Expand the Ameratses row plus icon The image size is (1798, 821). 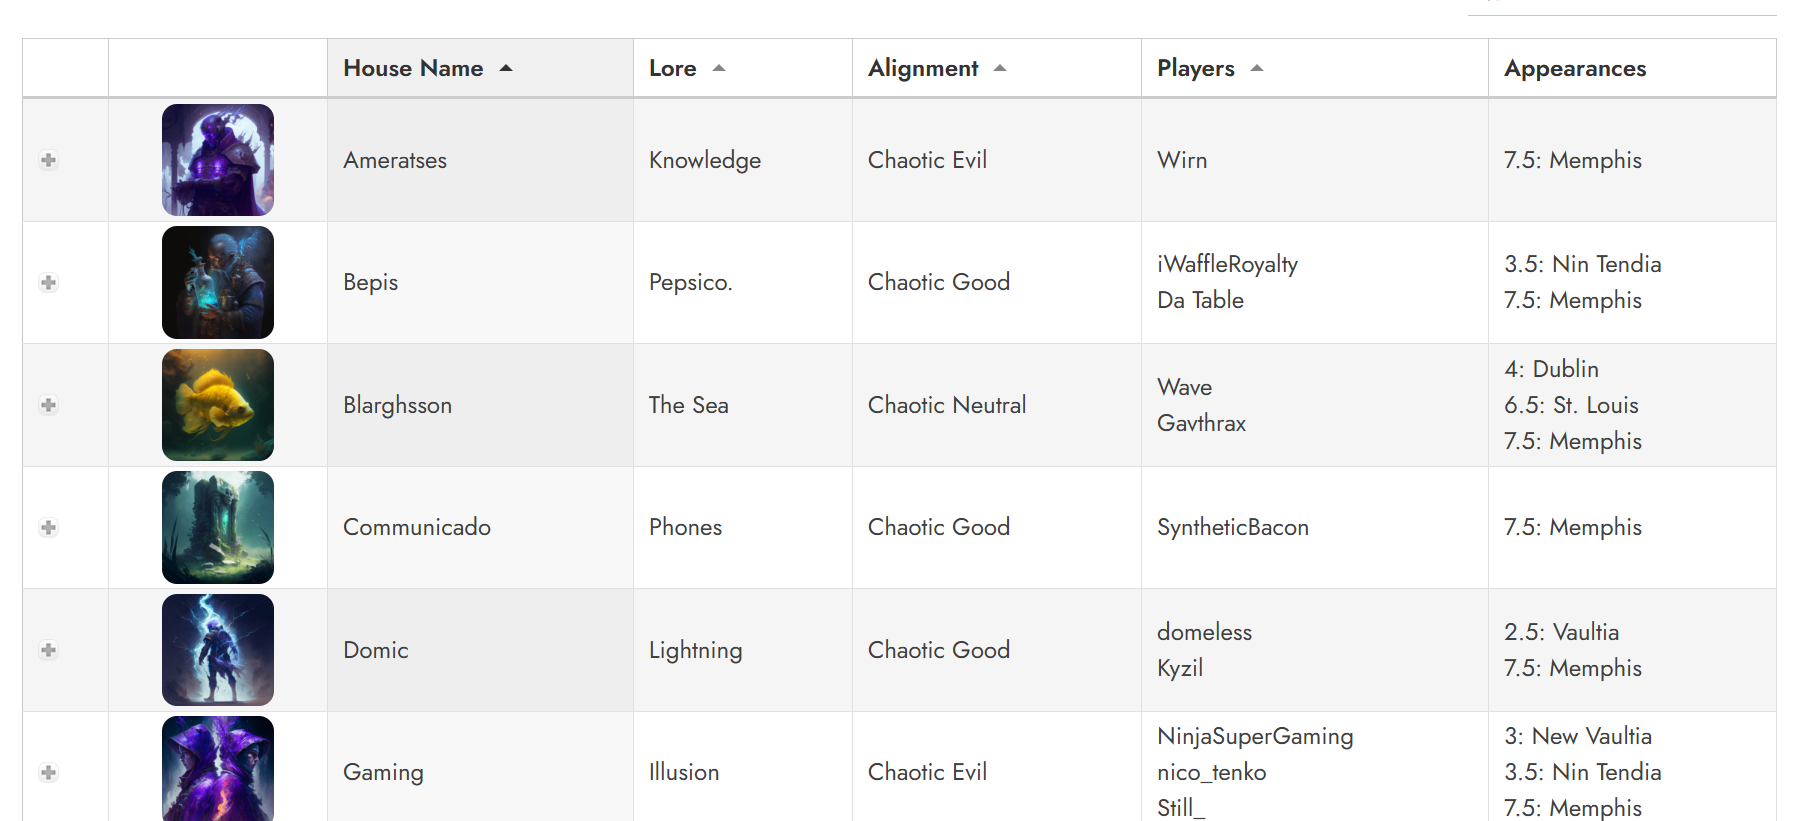48,160
